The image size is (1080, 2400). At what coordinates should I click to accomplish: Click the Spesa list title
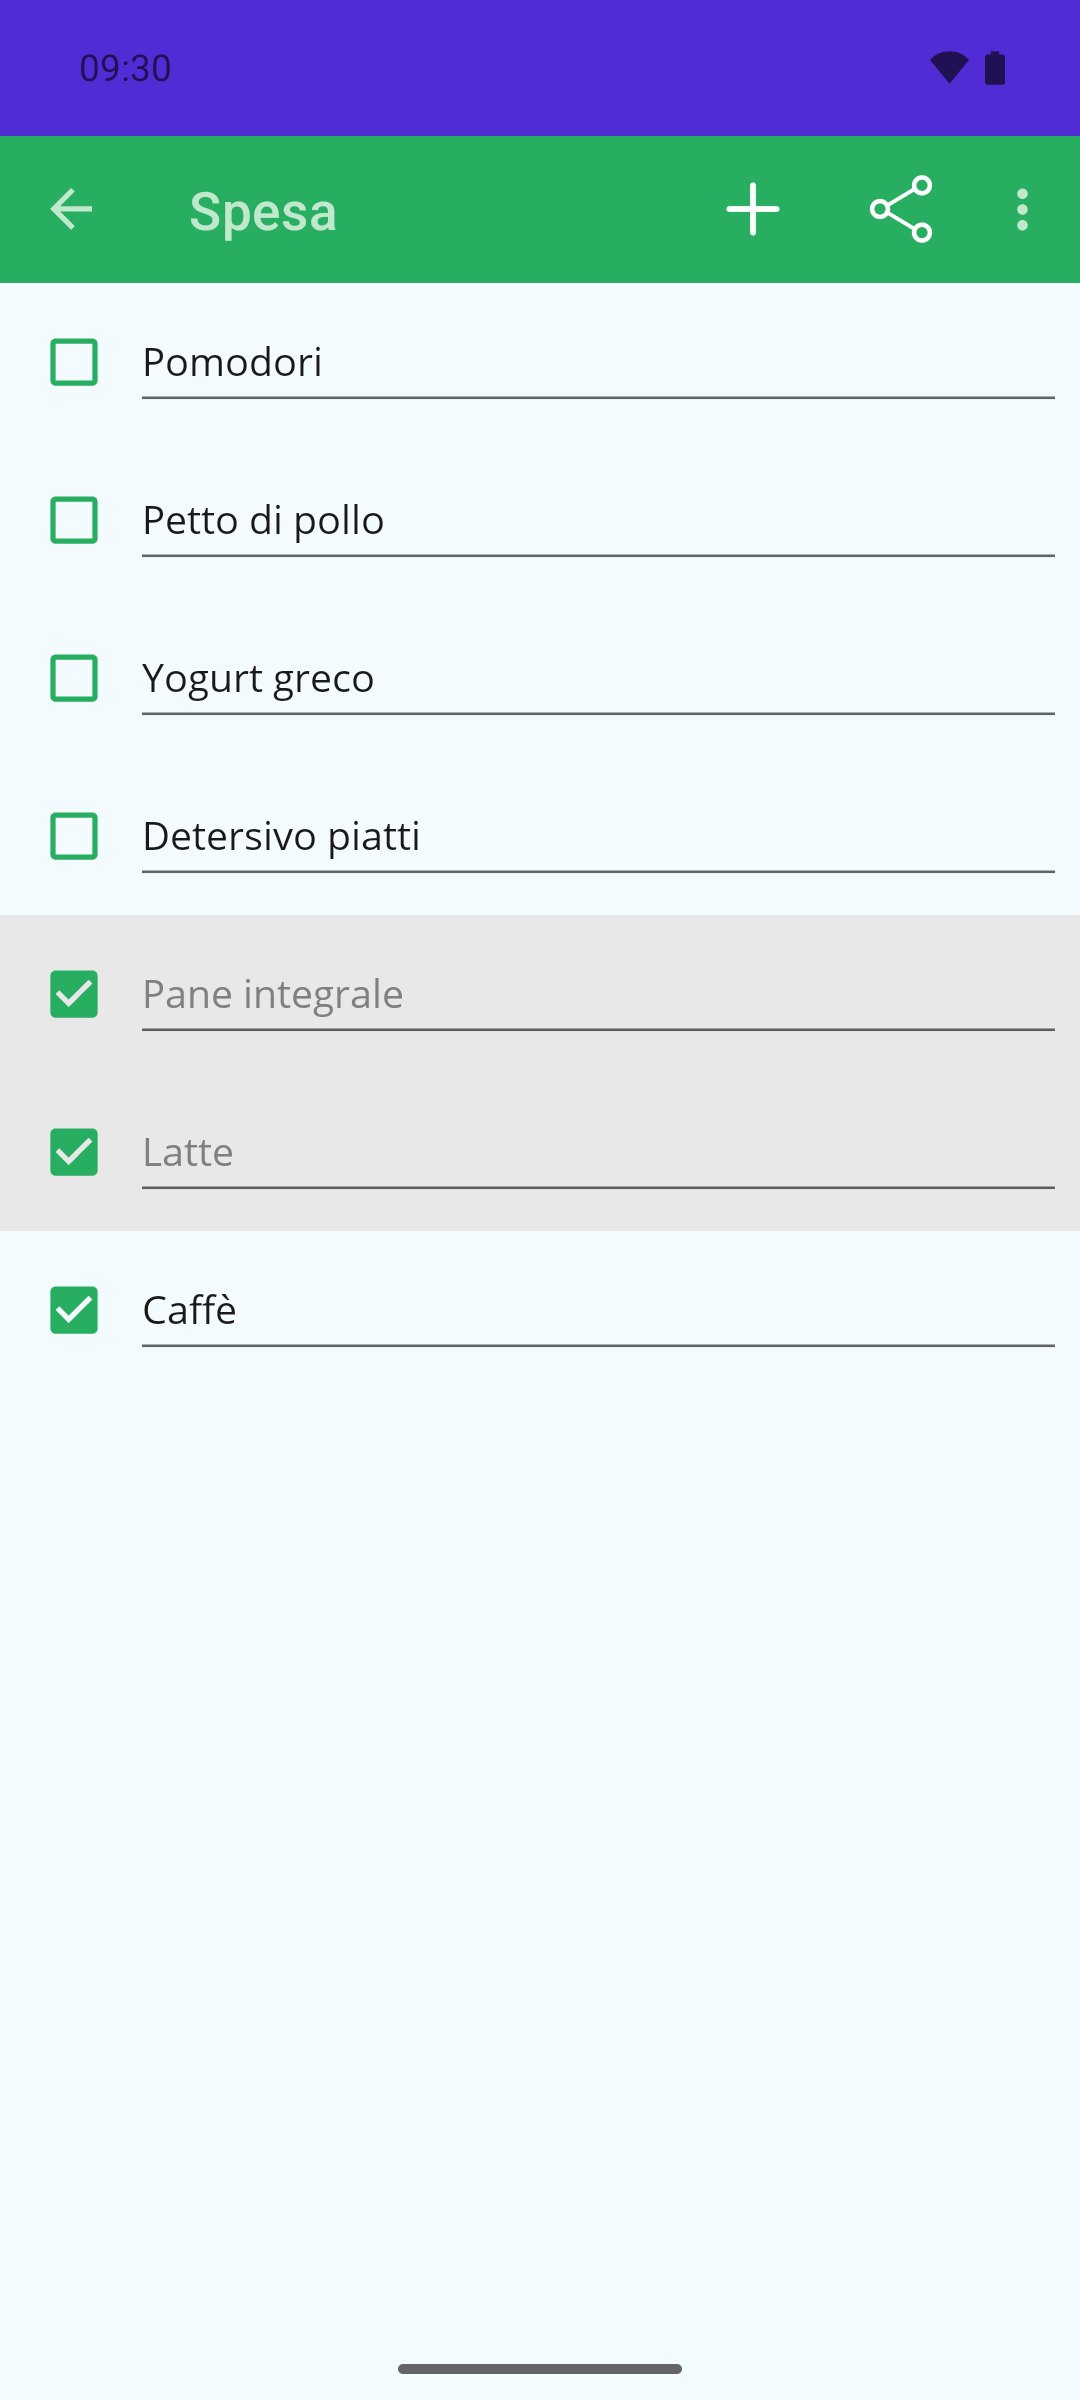tap(263, 212)
